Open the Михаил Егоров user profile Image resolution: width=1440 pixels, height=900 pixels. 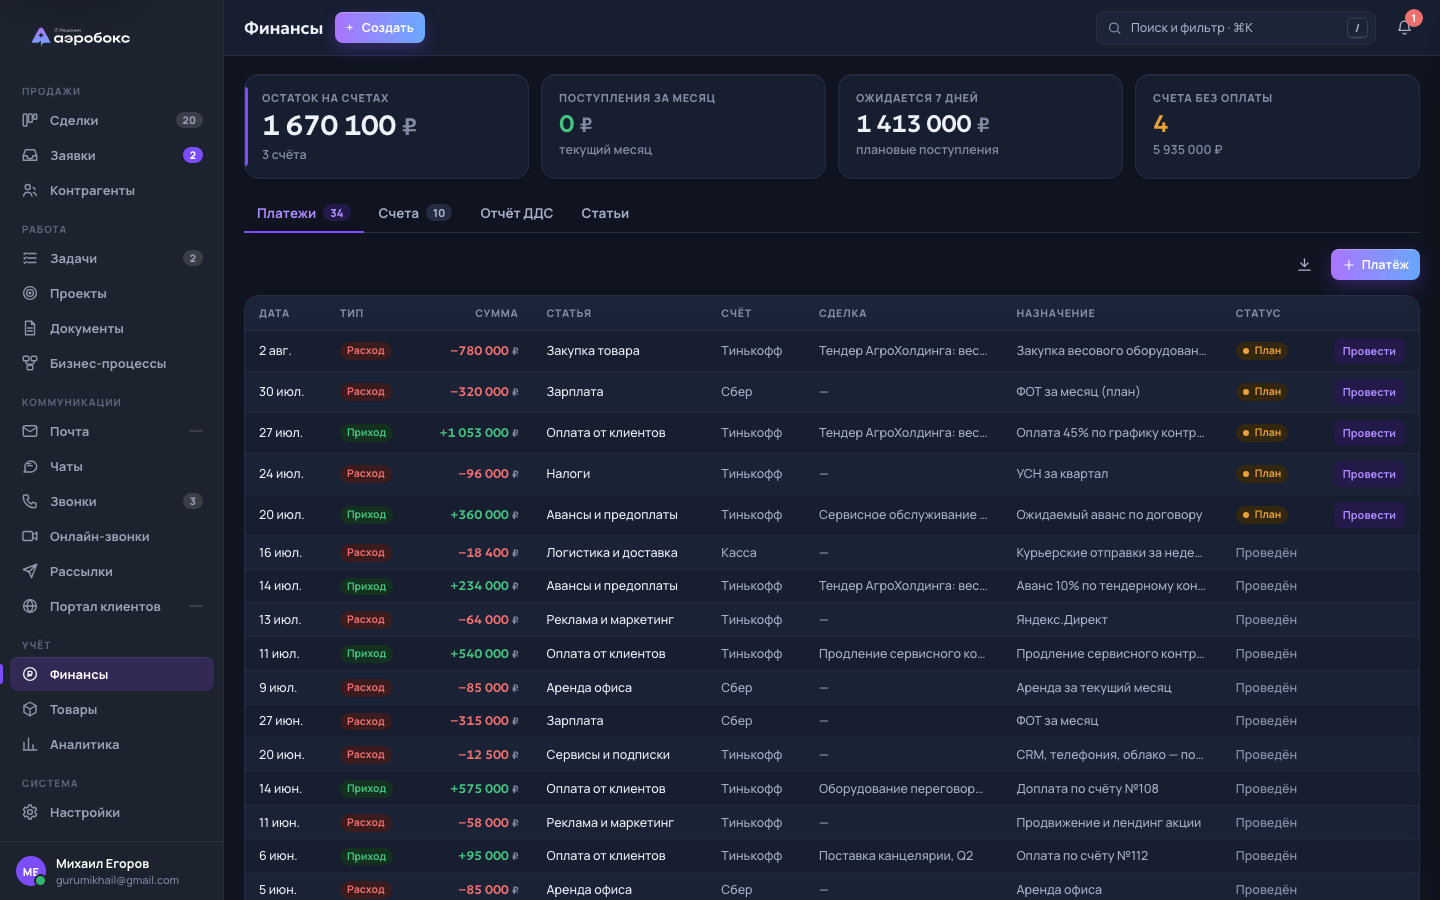click(x=112, y=871)
